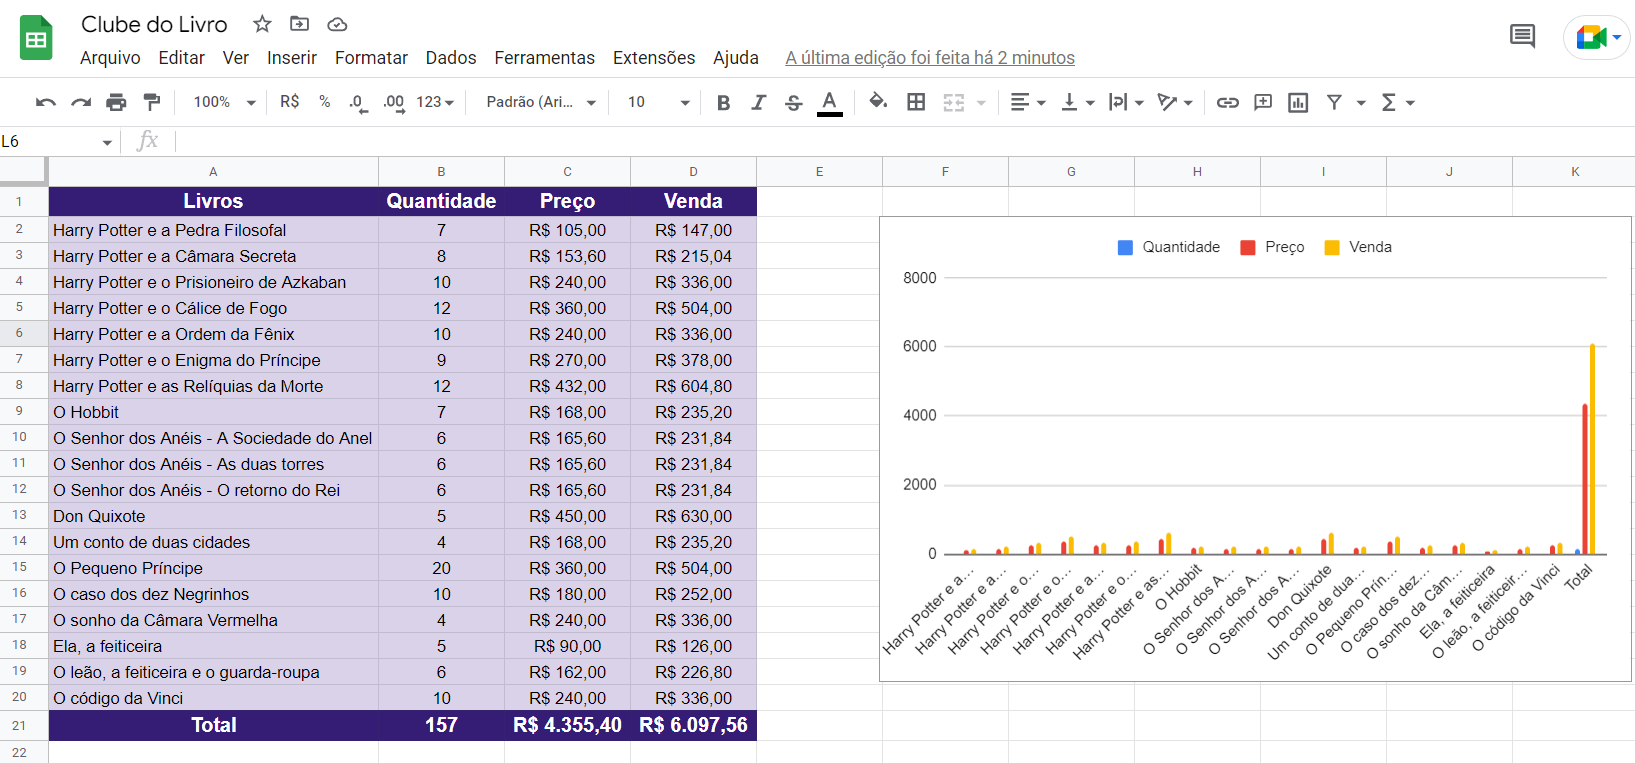
Task: Insert a comment from the toolbar
Action: (1263, 102)
